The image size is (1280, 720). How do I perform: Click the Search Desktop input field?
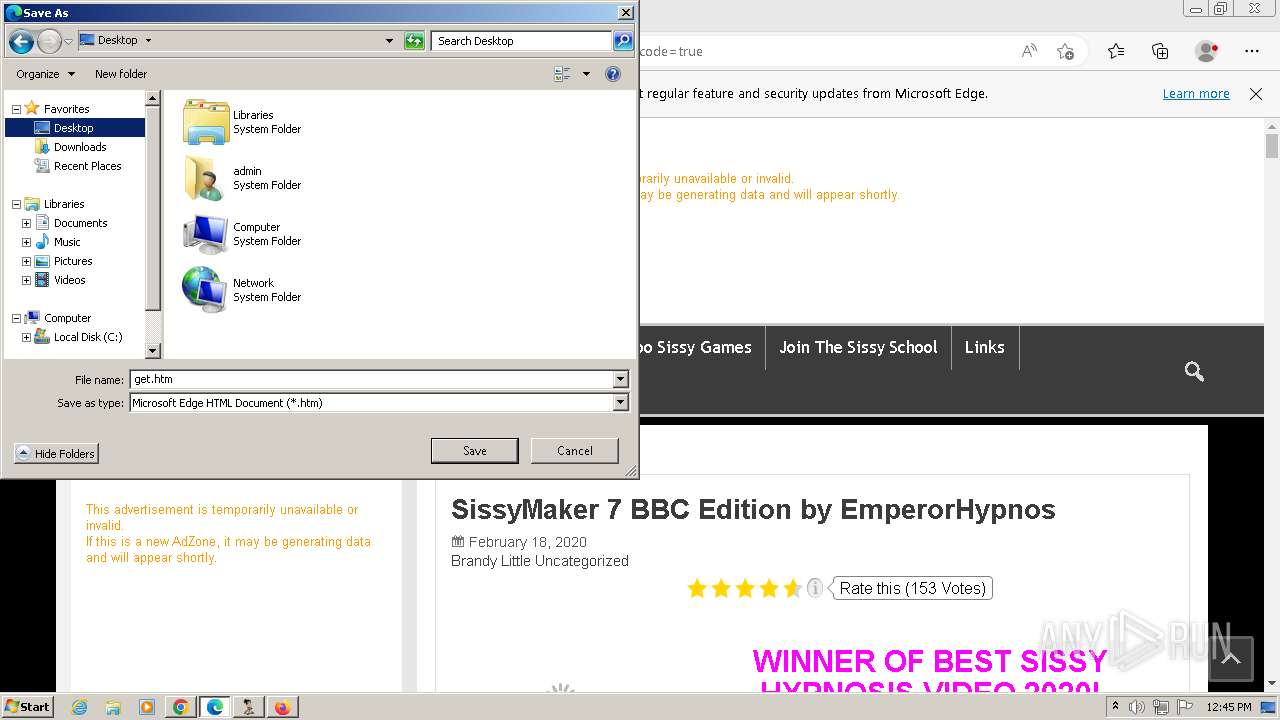[x=522, y=41]
